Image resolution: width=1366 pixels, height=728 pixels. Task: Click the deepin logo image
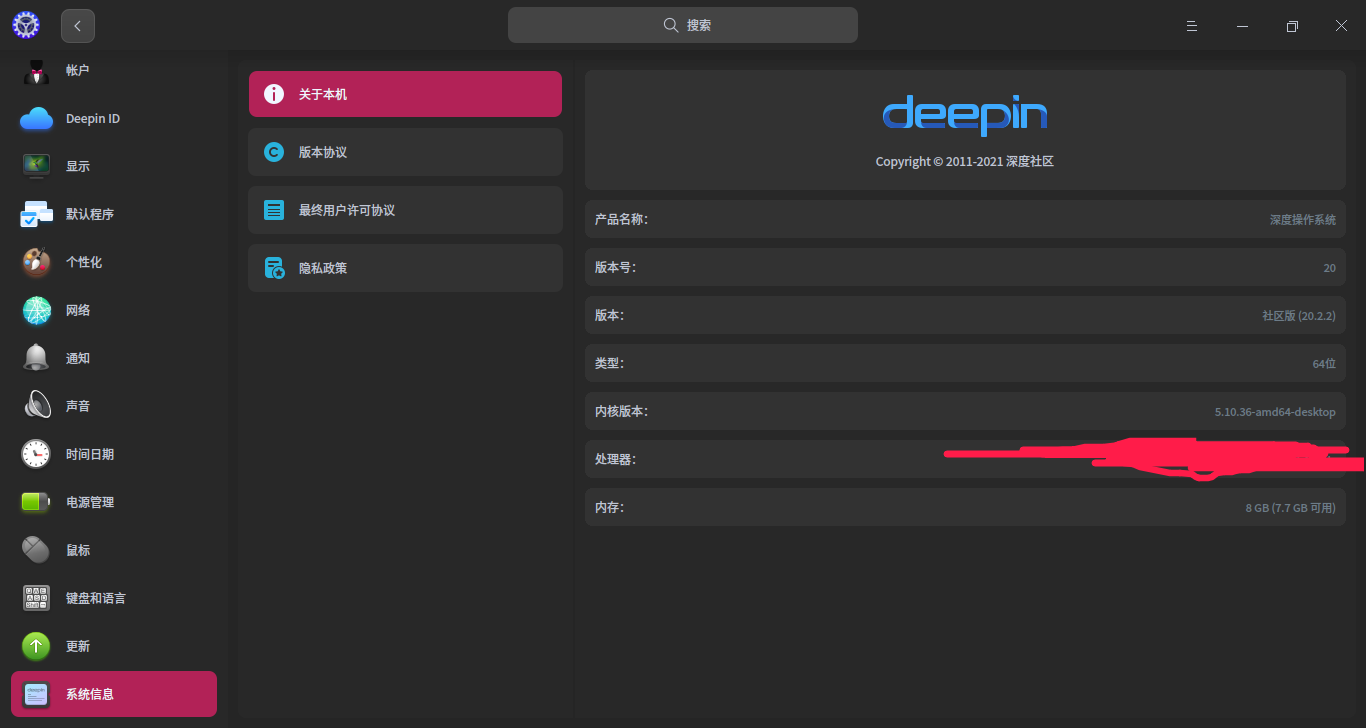click(965, 115)
